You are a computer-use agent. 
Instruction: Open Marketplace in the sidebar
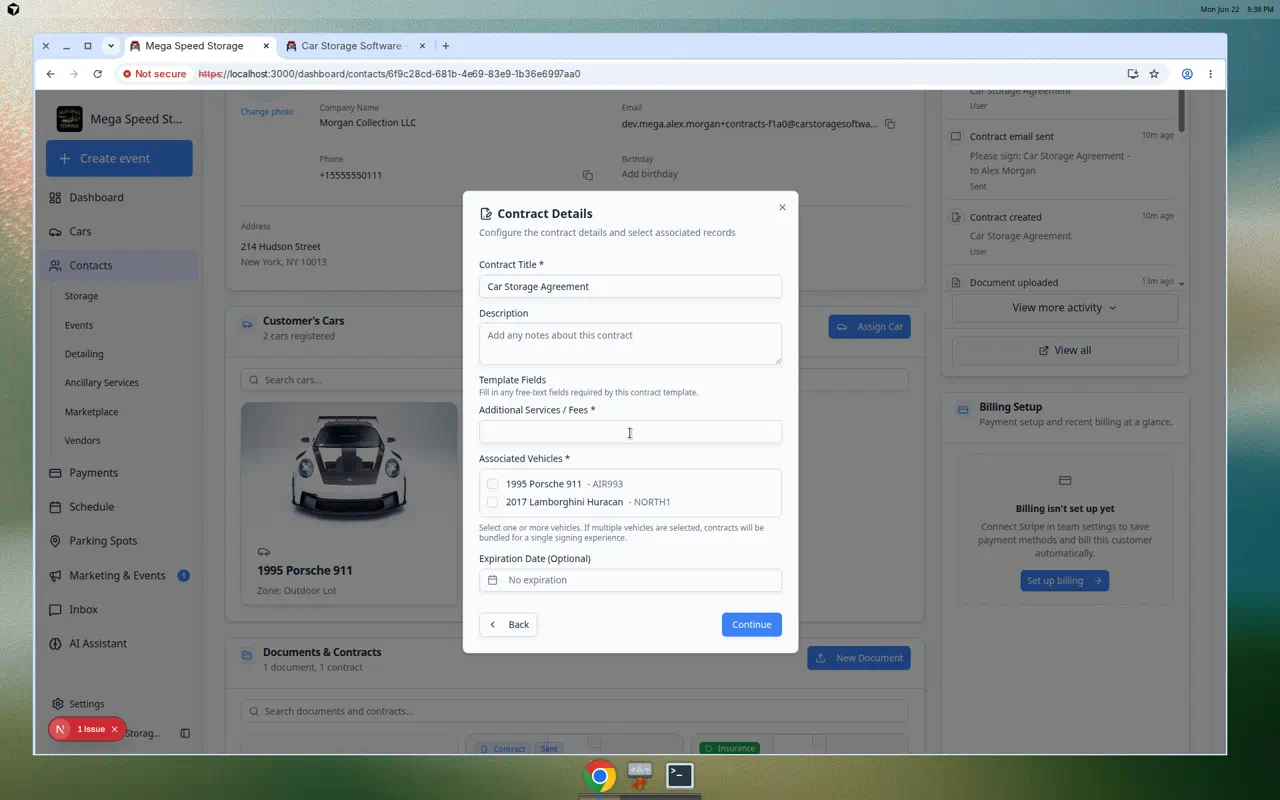91,412
